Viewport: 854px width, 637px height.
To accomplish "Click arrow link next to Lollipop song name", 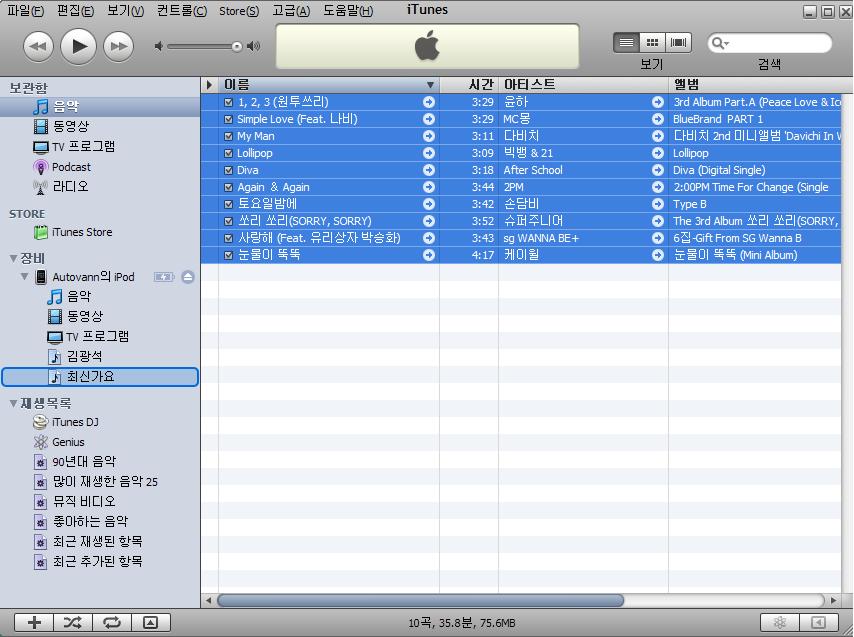I will point(429,153).
